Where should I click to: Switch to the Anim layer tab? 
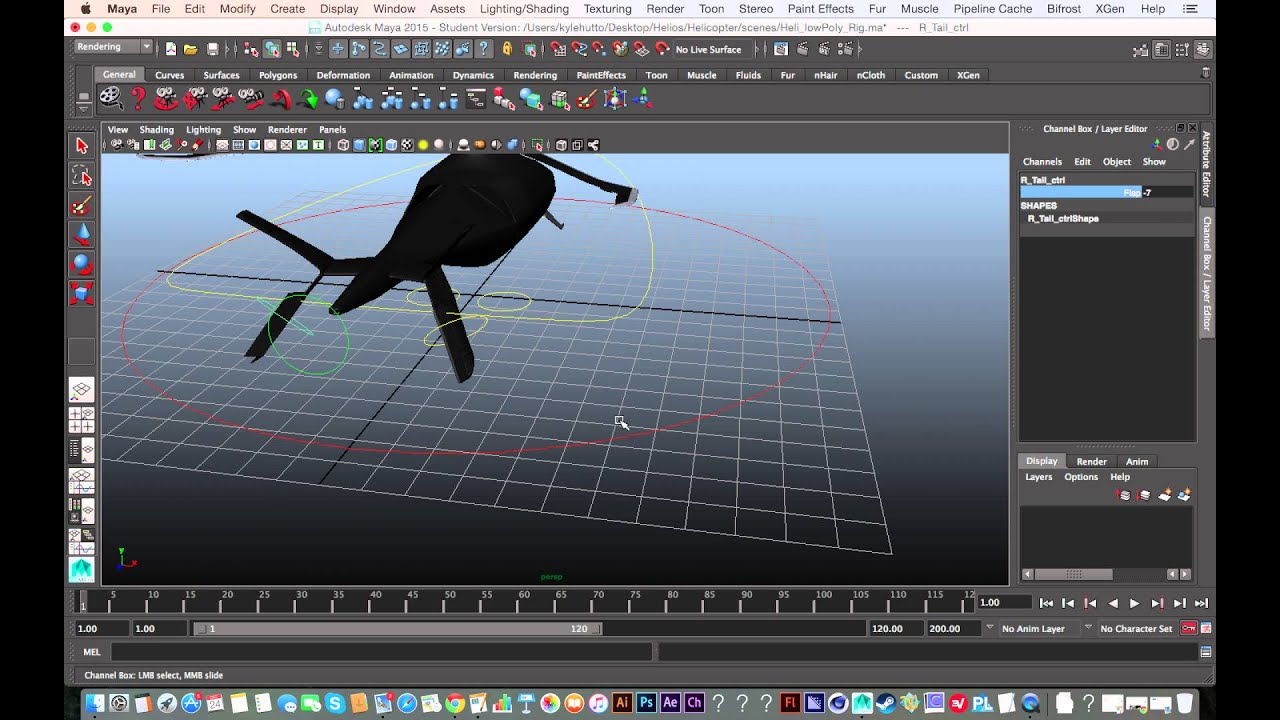tap(1137, 461)
